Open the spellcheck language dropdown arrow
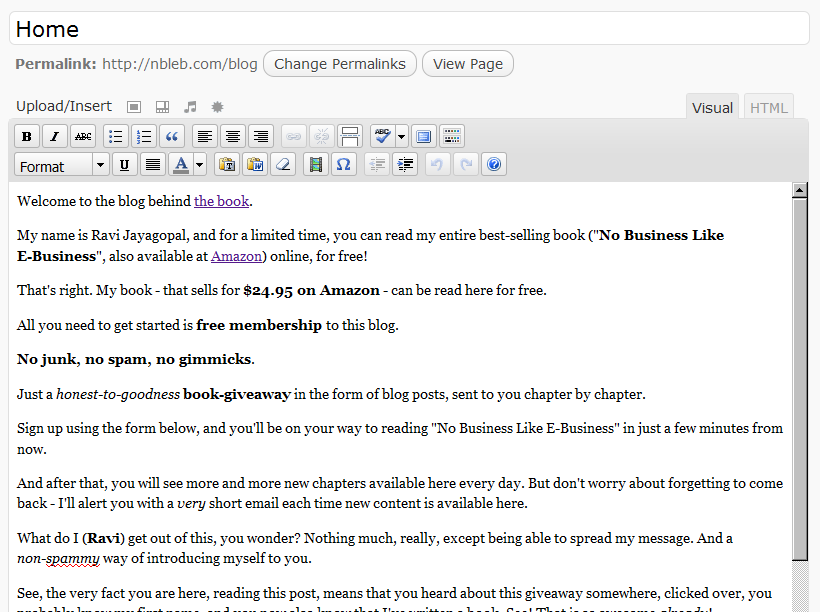This screenshot has width=820, height=612. (x=401, y=137)
